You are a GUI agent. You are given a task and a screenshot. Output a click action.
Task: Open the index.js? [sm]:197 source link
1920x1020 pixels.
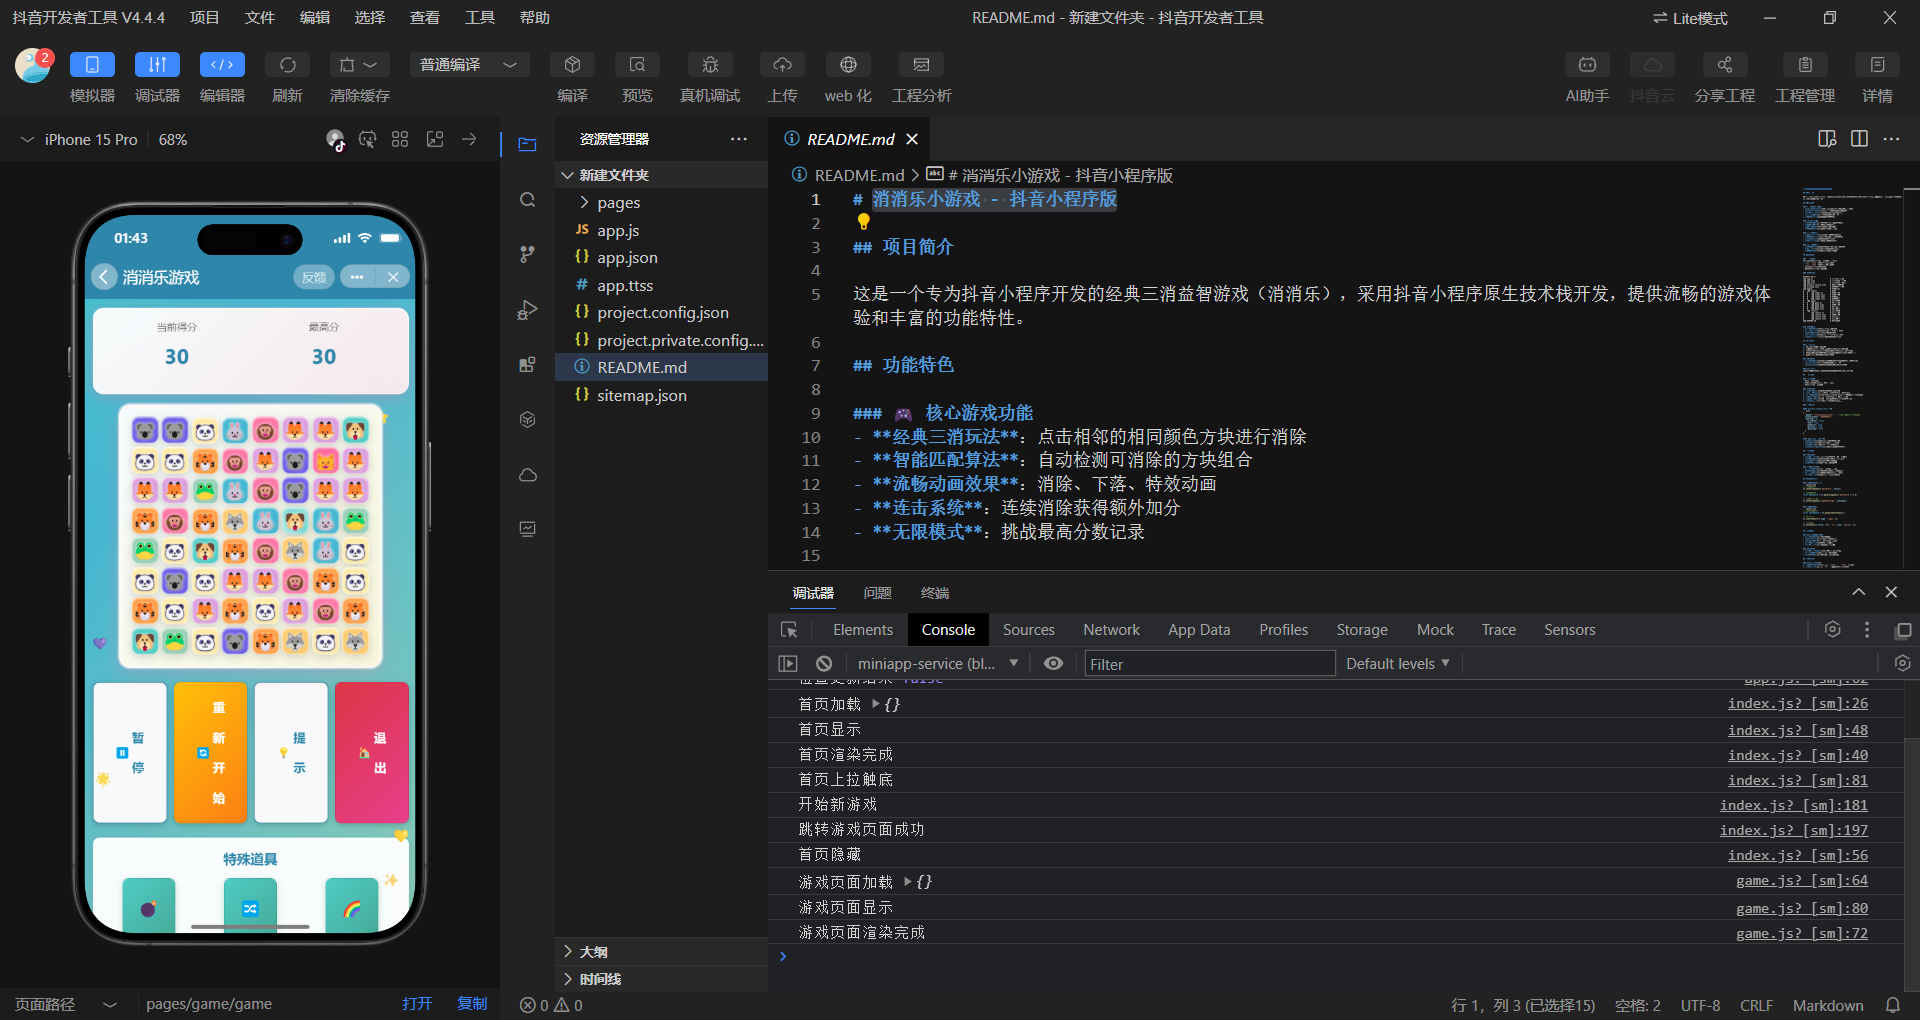1794,830
